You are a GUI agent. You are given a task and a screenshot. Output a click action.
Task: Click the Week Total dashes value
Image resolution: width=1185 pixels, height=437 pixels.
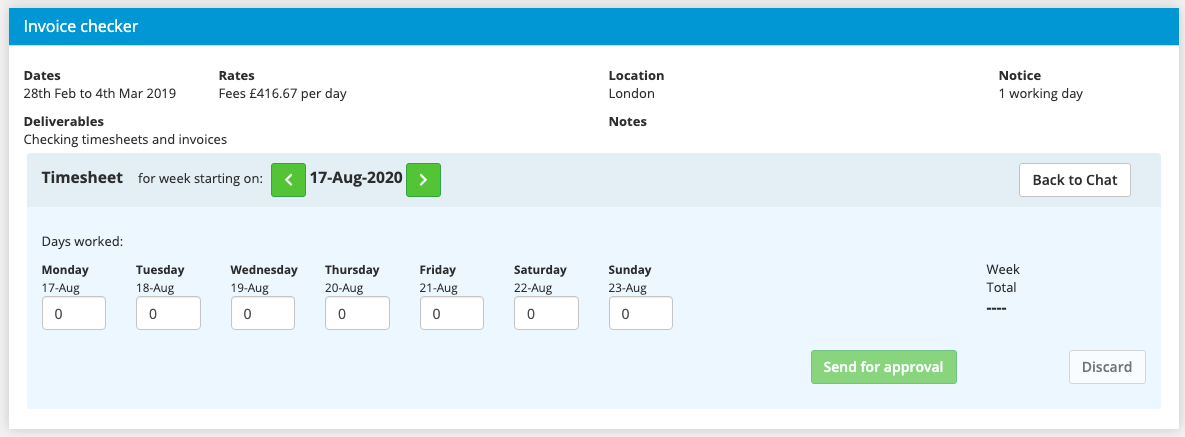pyautogui.click(x=996, y=308)
